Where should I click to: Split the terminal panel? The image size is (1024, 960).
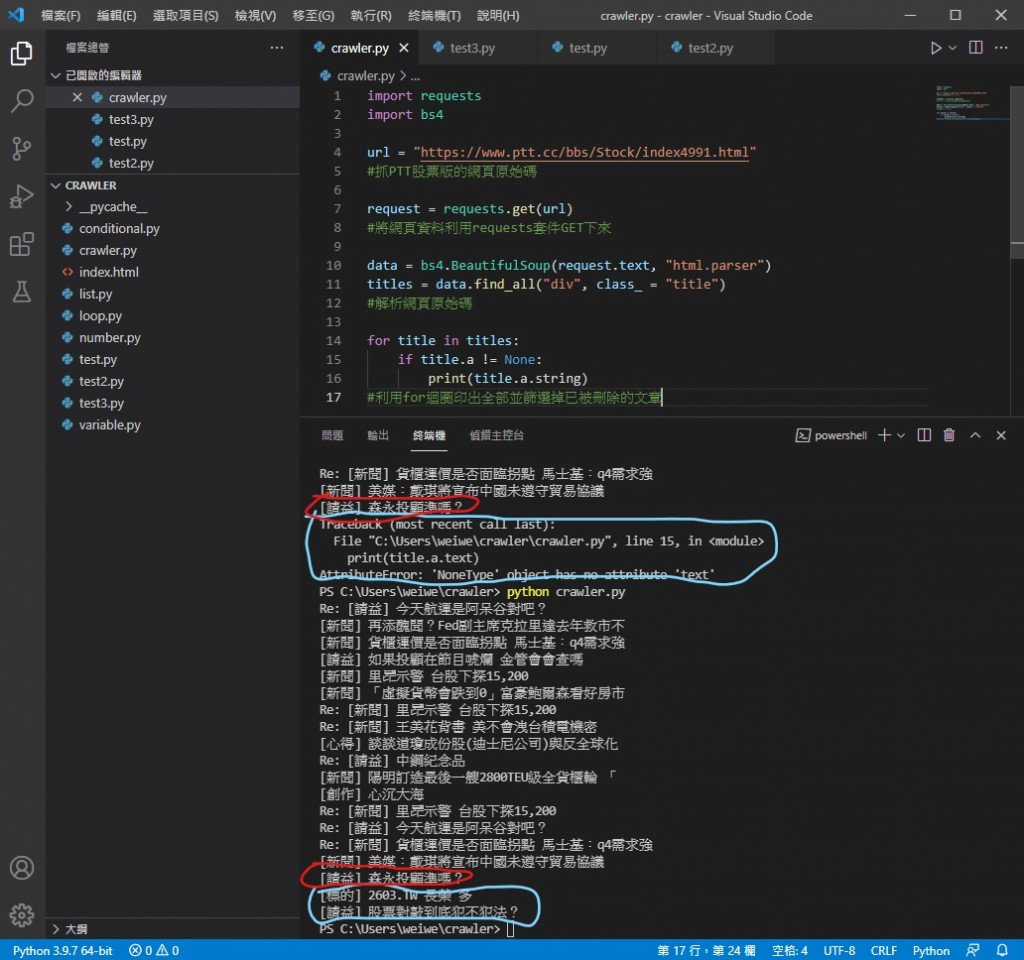924,435
